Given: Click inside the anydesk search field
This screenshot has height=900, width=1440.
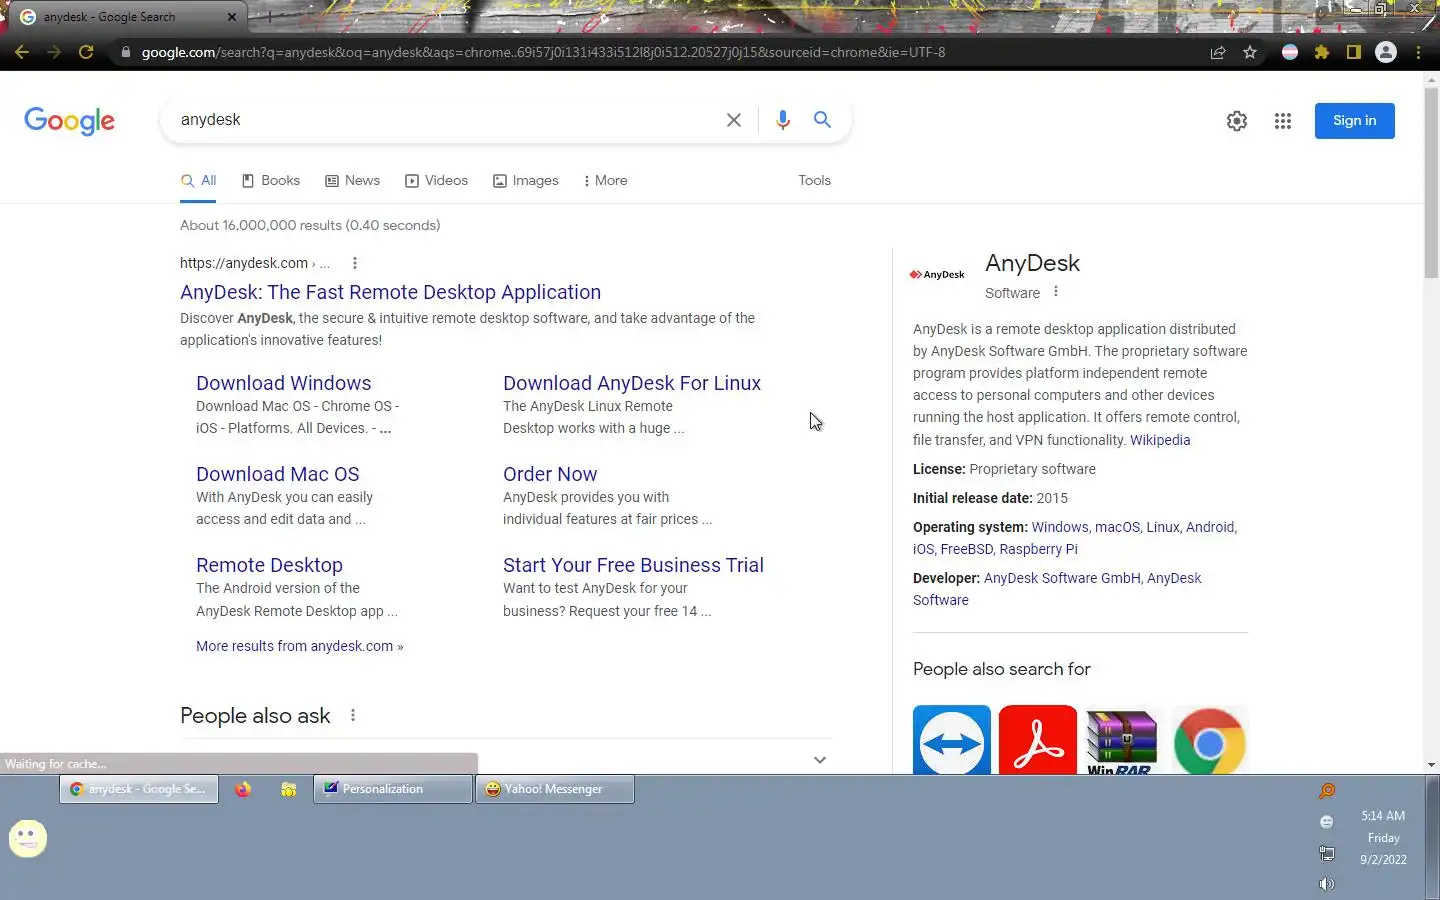Looking at the screenshot, I should tap(445, 120).
